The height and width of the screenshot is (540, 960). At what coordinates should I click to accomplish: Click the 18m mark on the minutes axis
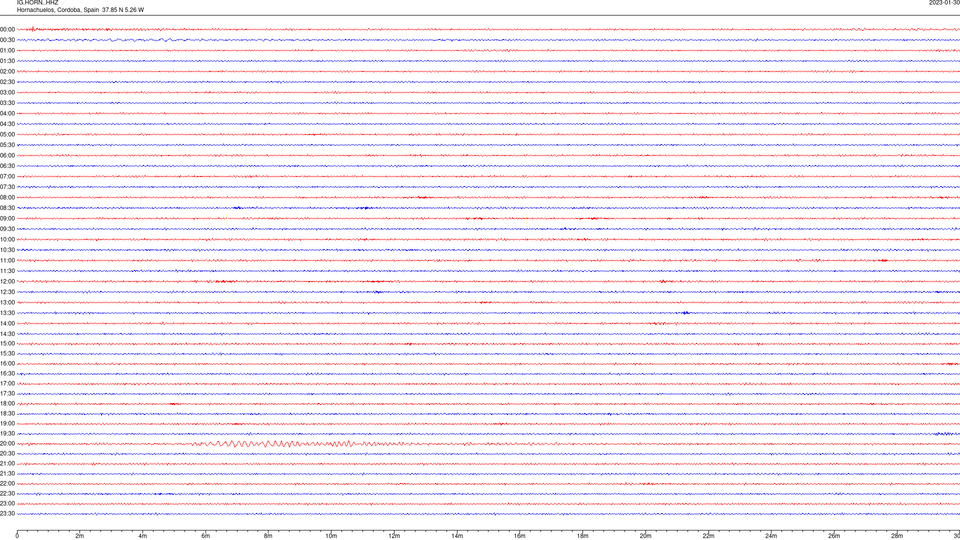582,536
